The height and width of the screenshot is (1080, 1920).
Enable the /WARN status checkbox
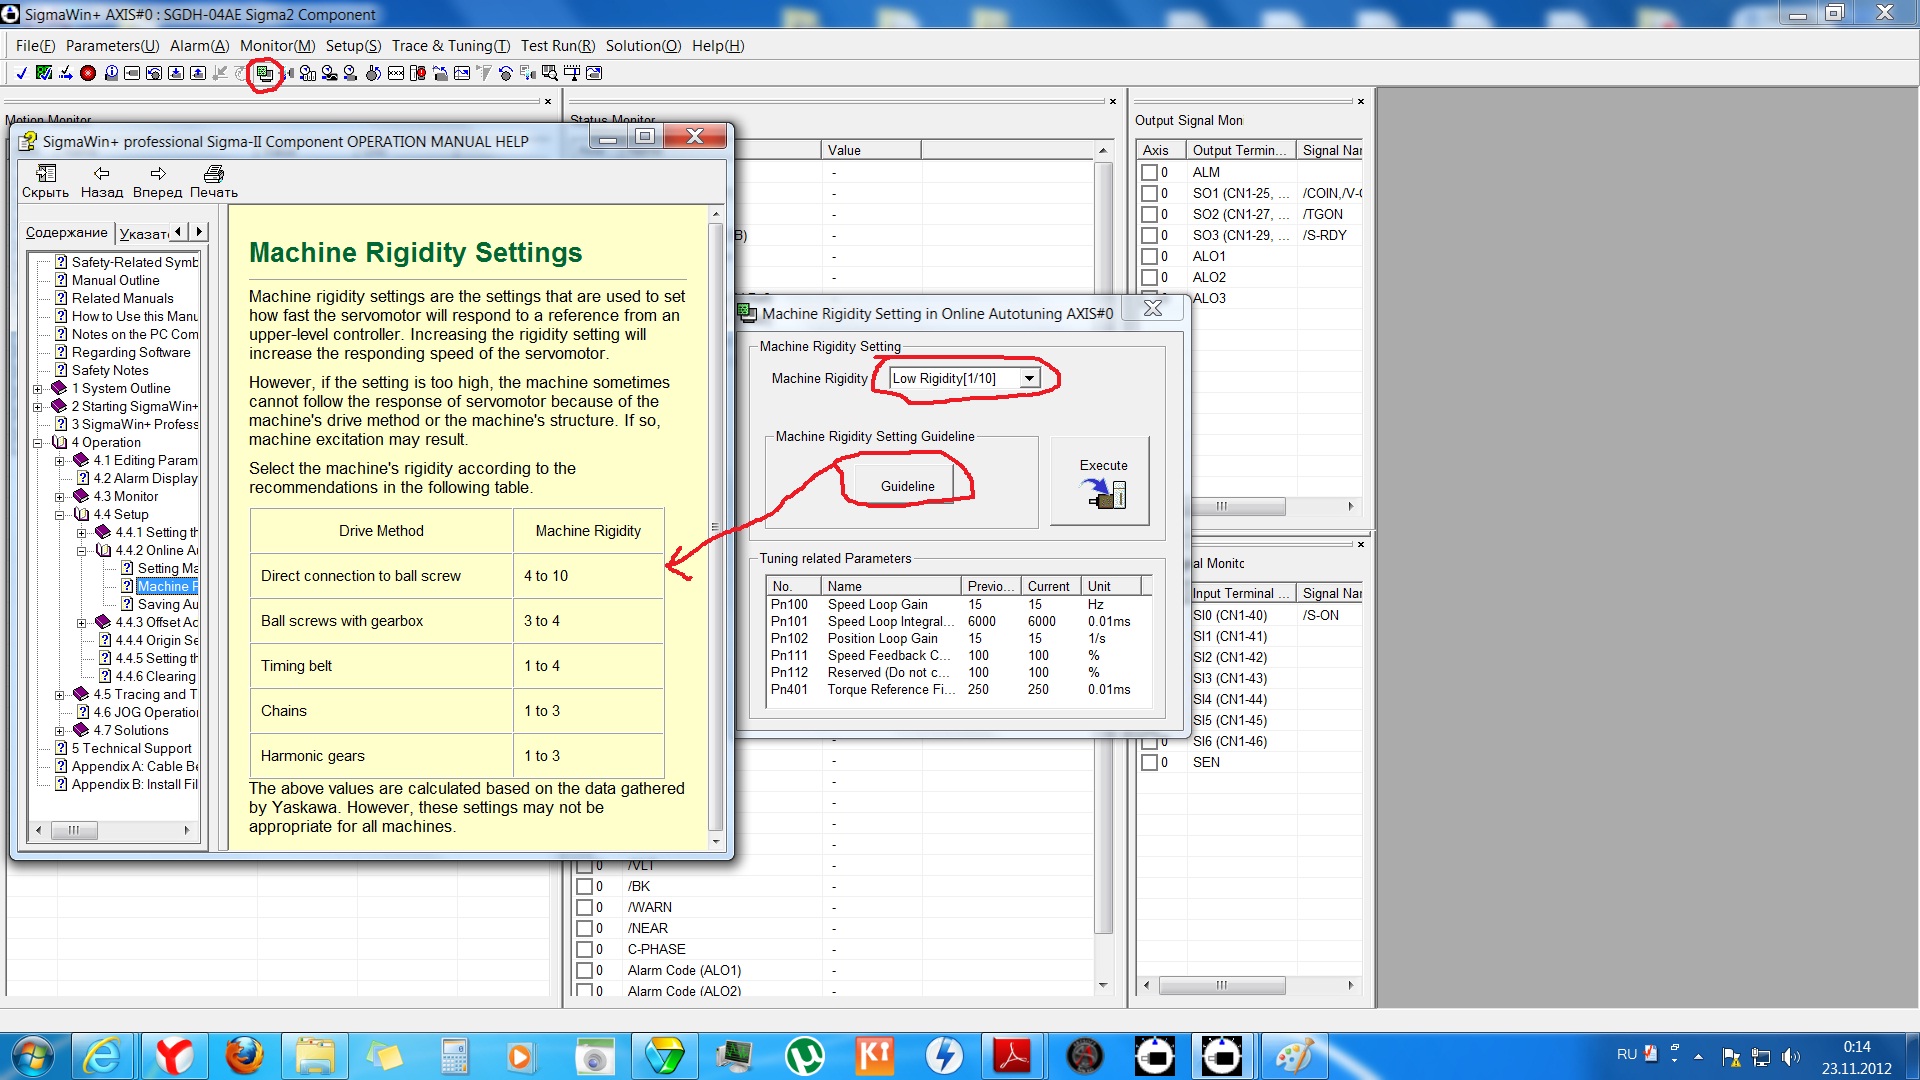(x=585, y=907)
